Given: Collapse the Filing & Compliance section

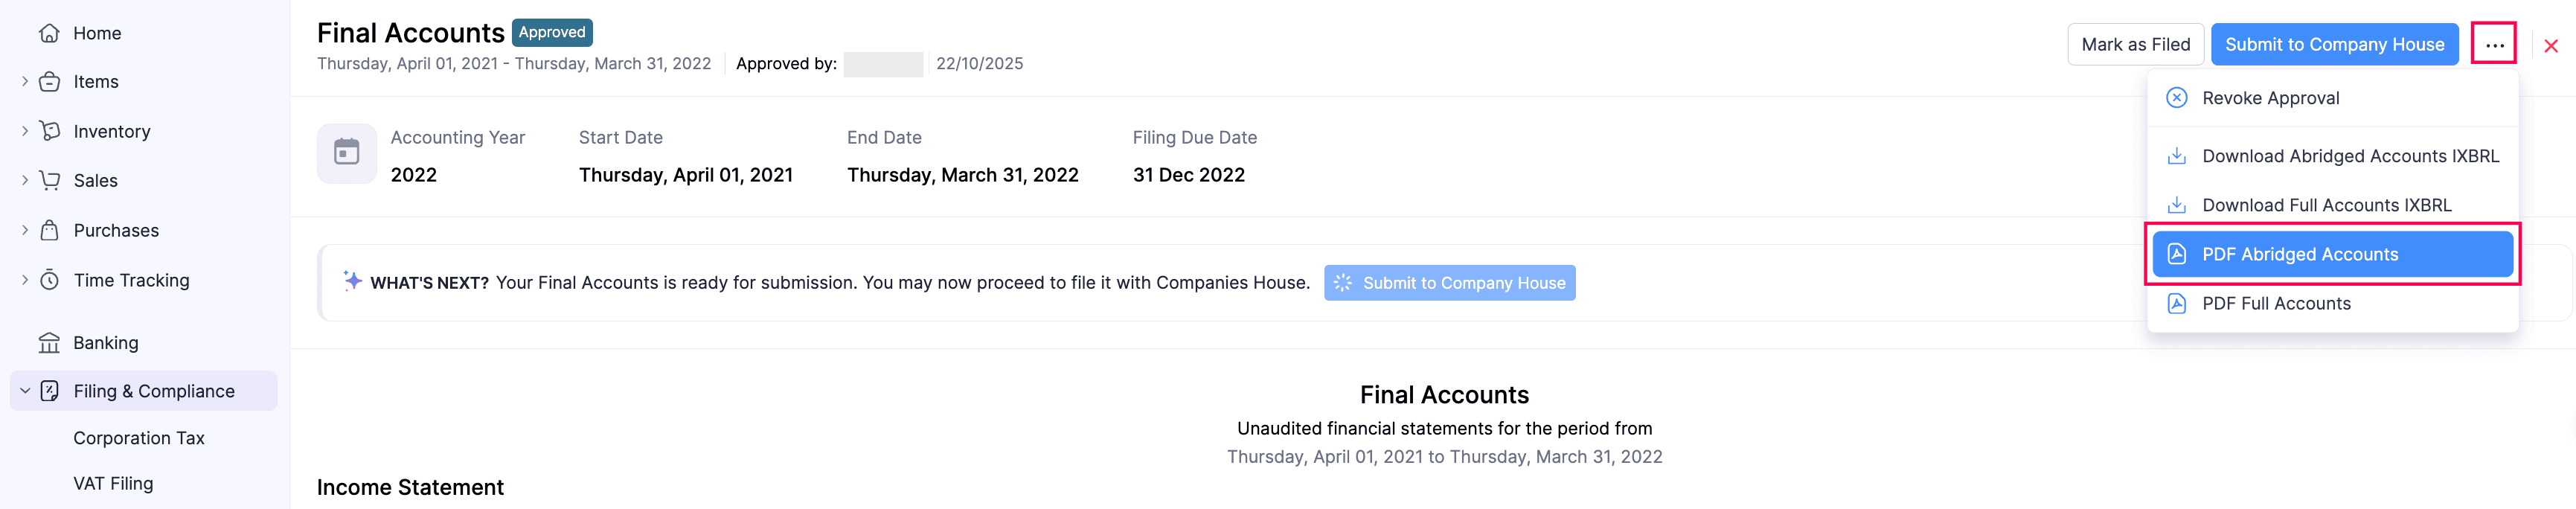Looking at the screenshot, I should [x=25, y=391].
